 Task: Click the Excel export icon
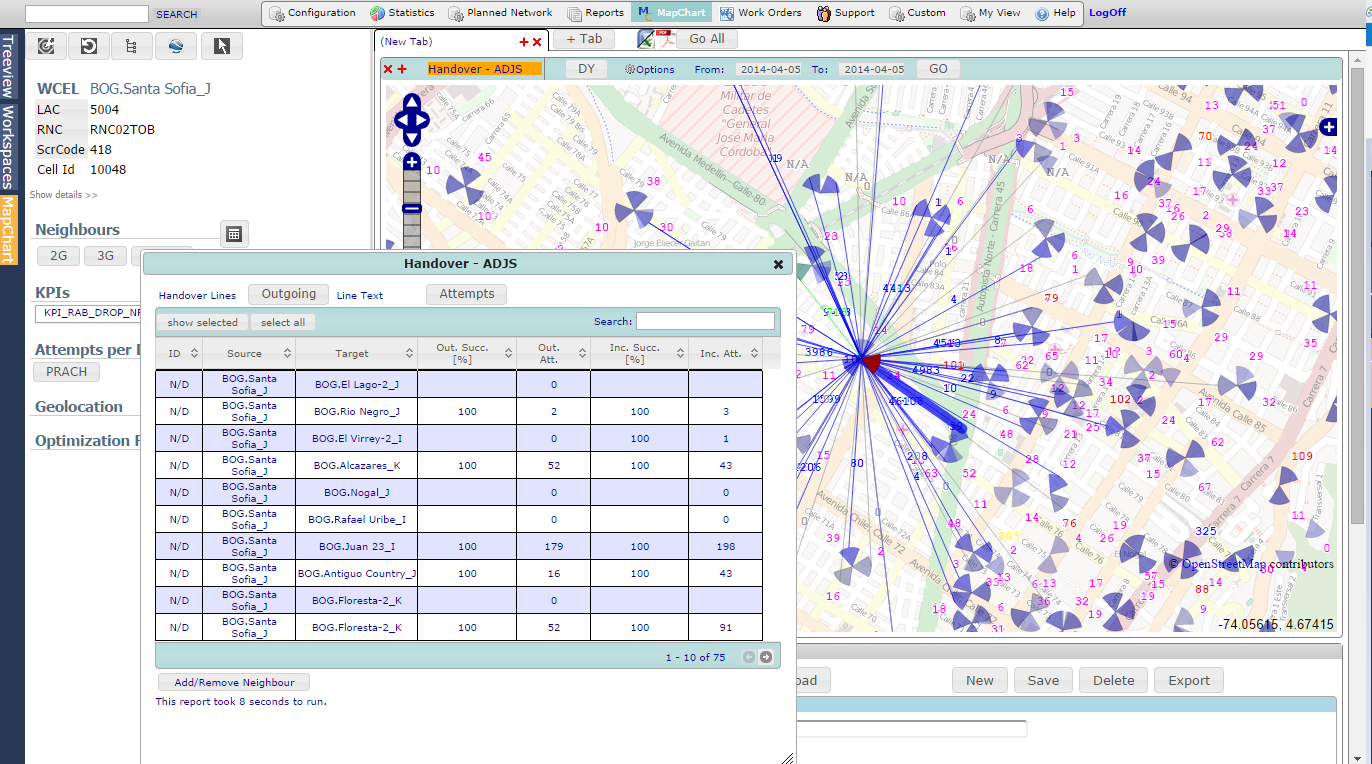[x=646, y=39]
